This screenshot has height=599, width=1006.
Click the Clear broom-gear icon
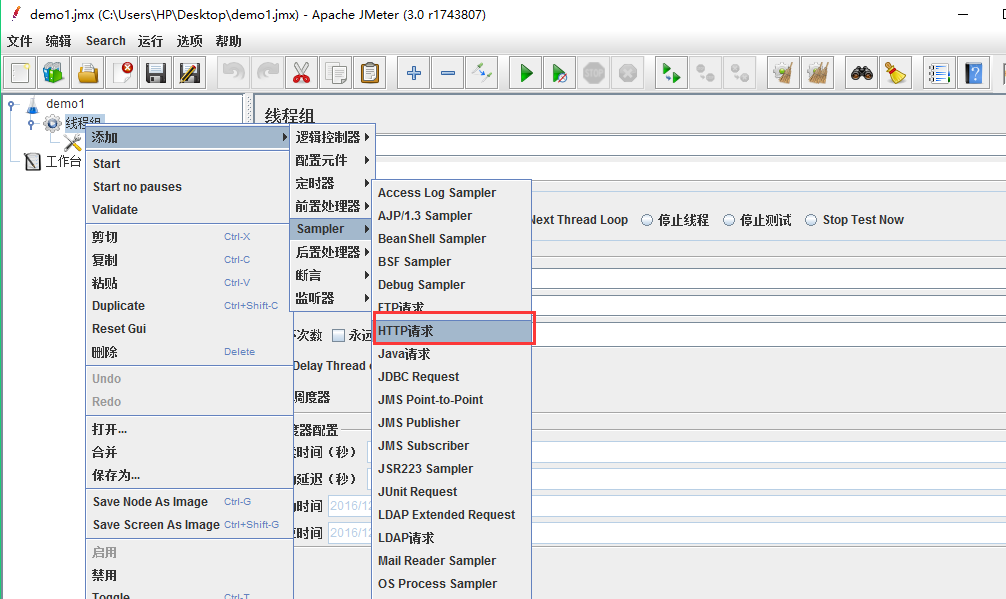point(783,72)
